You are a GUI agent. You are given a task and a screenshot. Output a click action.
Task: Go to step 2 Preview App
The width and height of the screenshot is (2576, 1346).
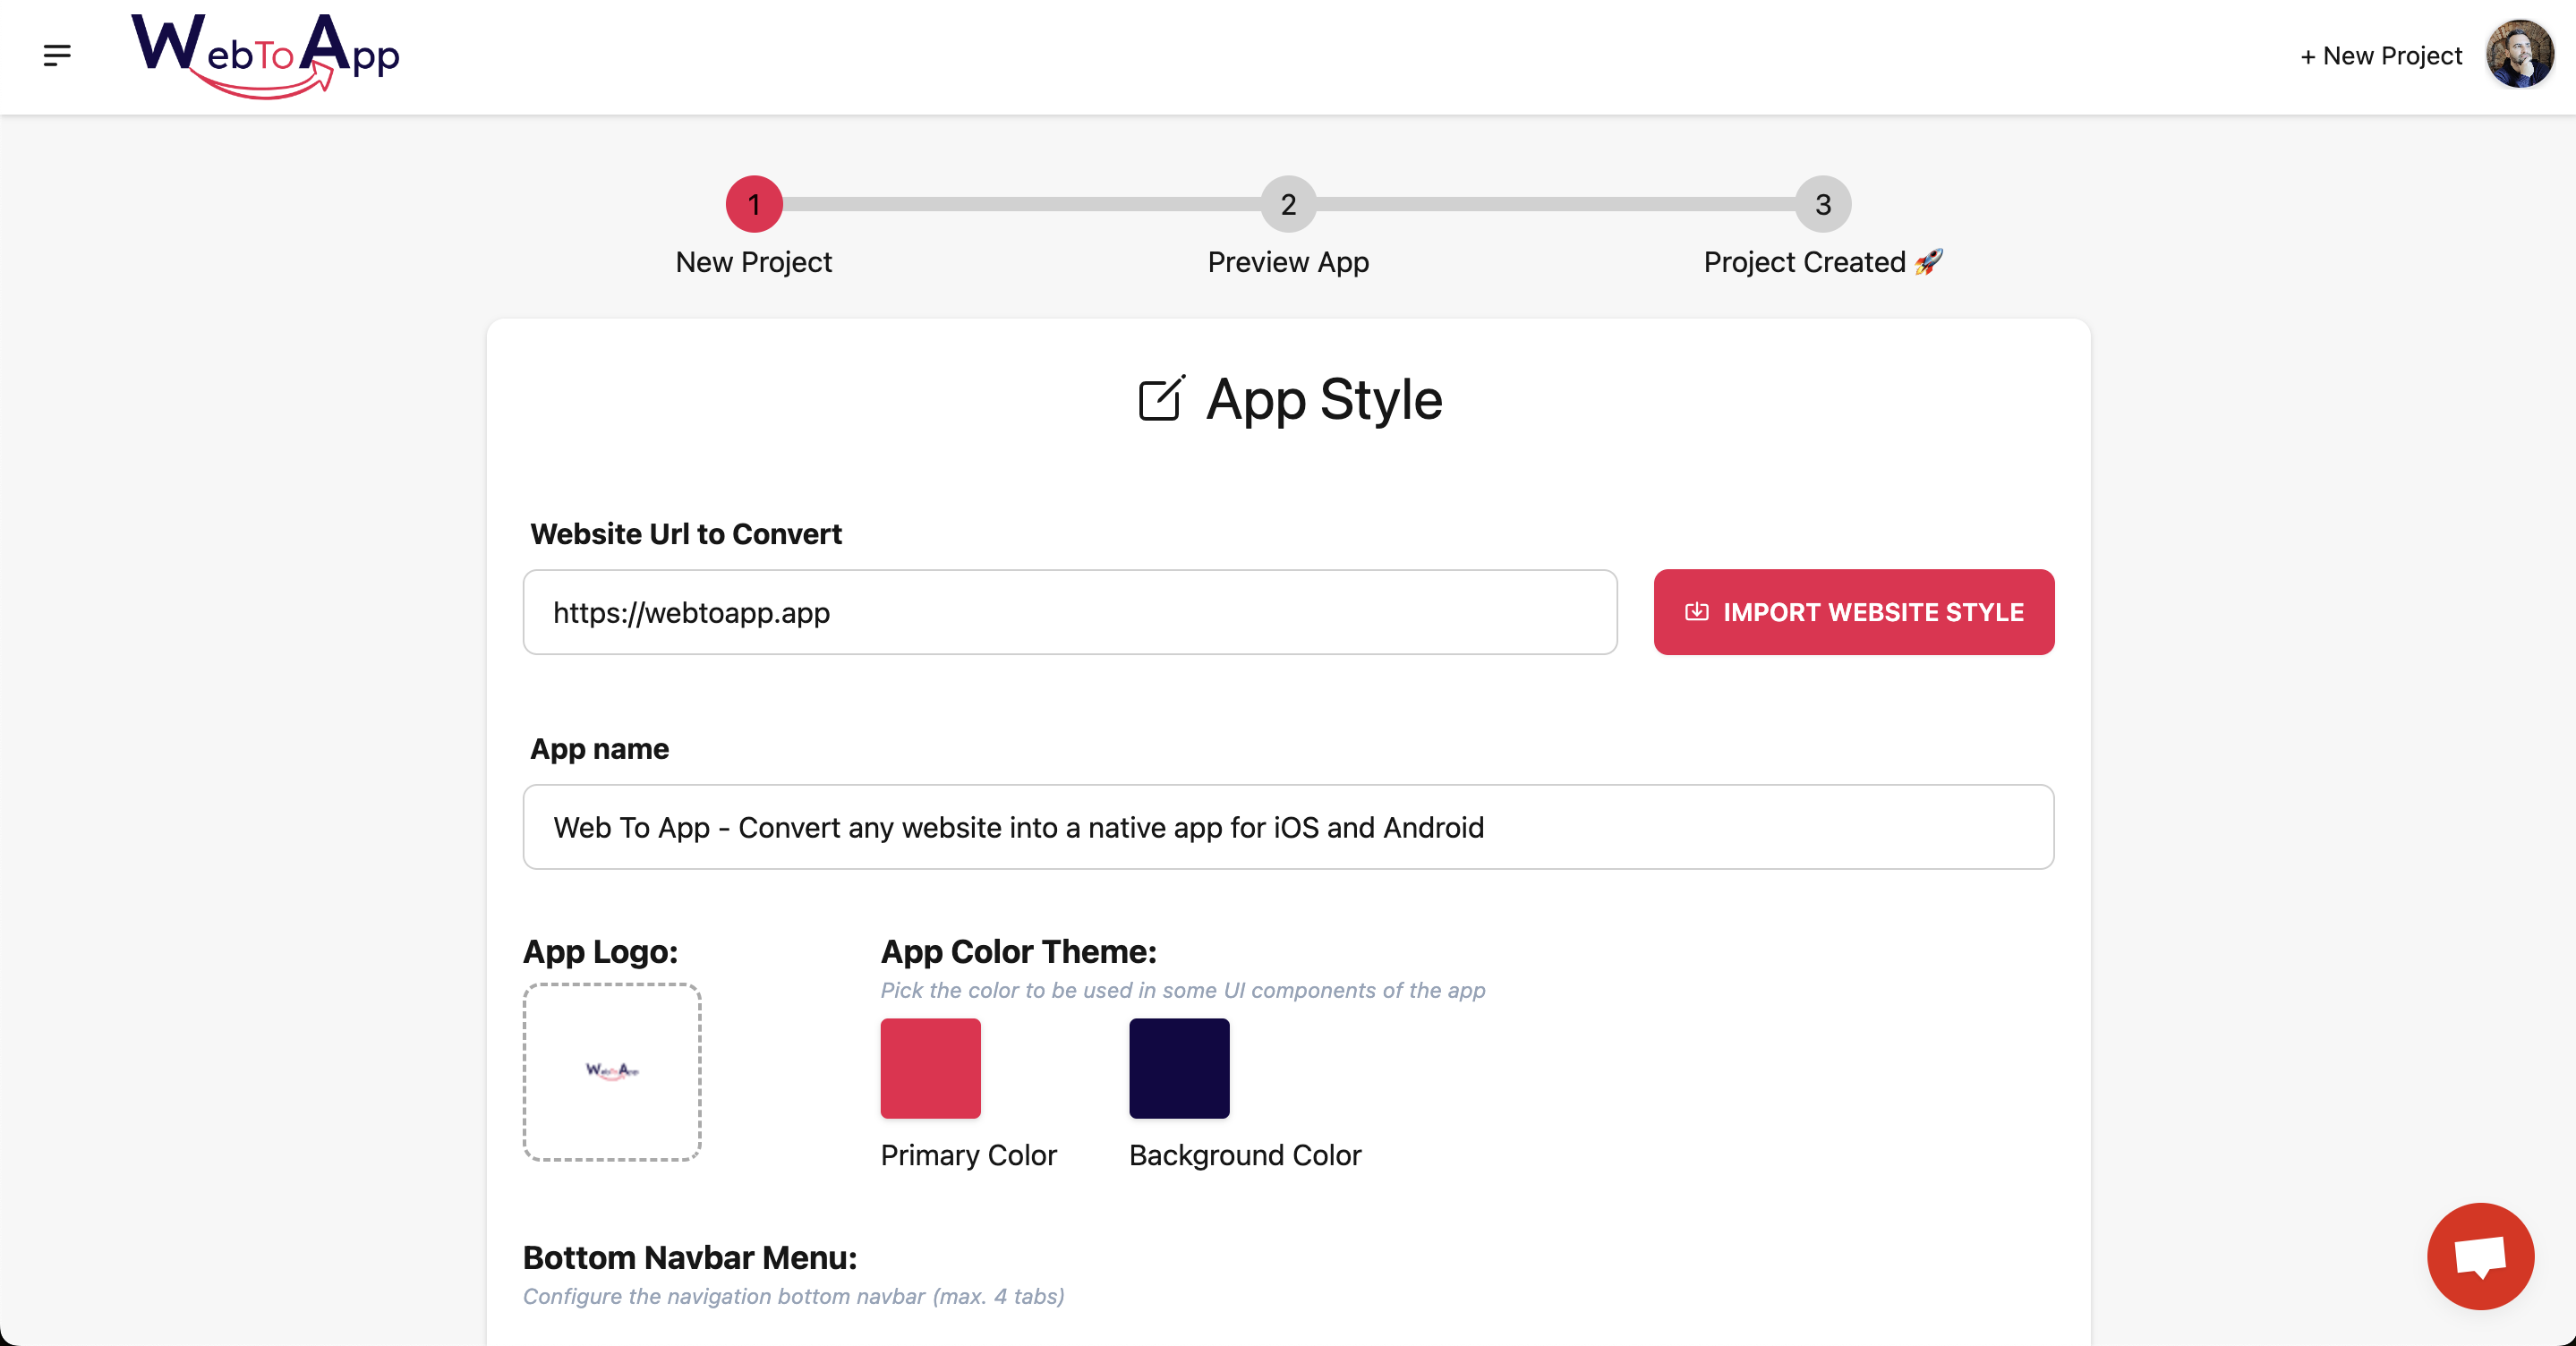point(1288,204)
